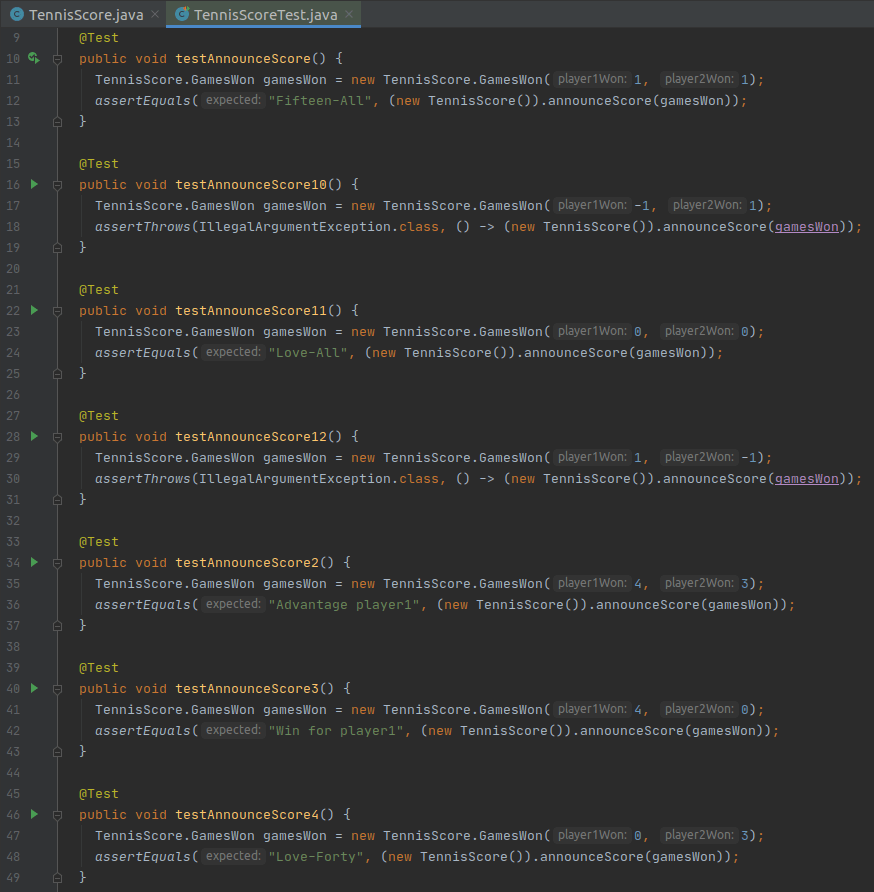Viewport: 874px width, 892px height.
Task: Run testAnnounceScore11 via green gutter arrow
Action: [x=34, y=310]
